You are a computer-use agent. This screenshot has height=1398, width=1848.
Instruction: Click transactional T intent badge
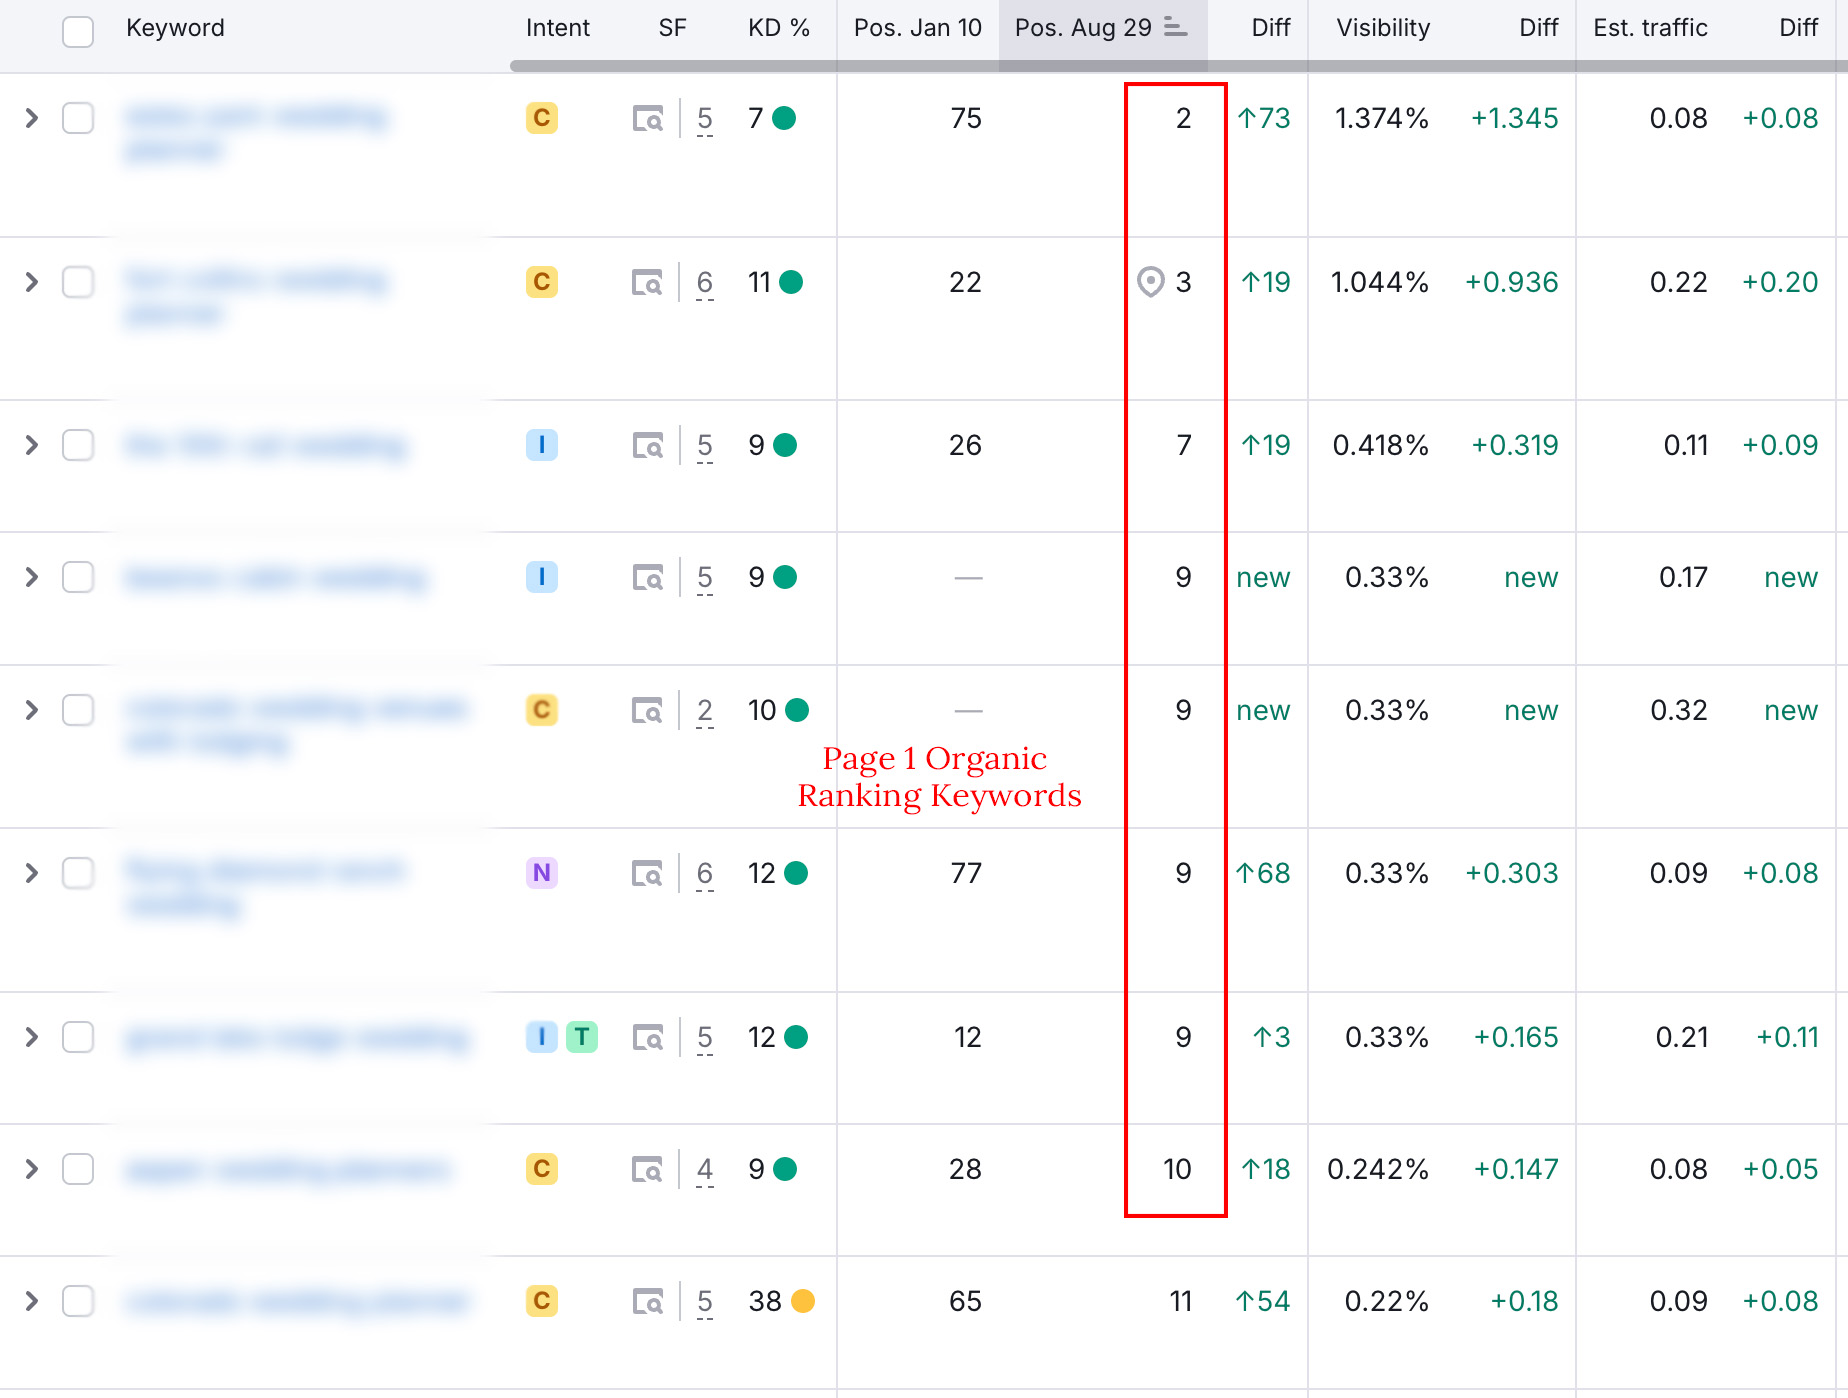[582, 1037]
